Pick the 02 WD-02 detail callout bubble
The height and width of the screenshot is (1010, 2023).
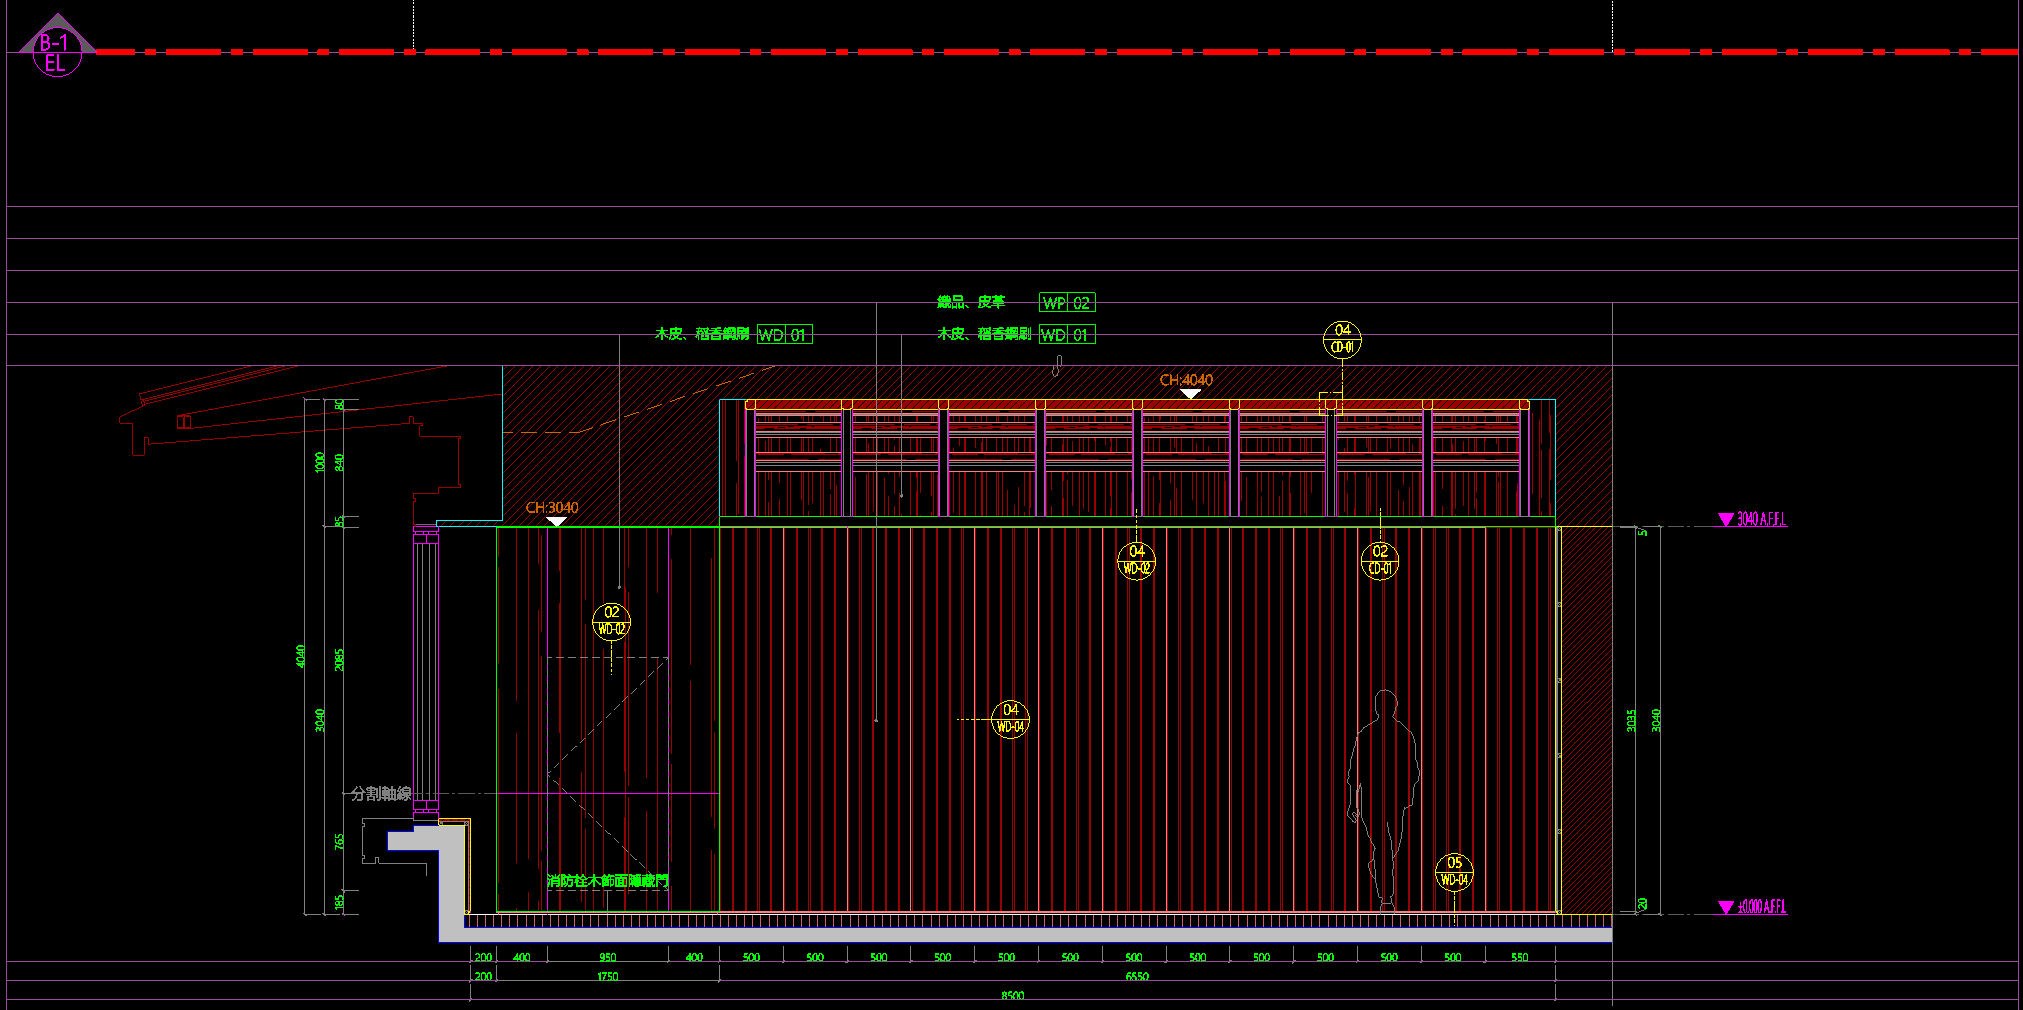click(611, 621)
